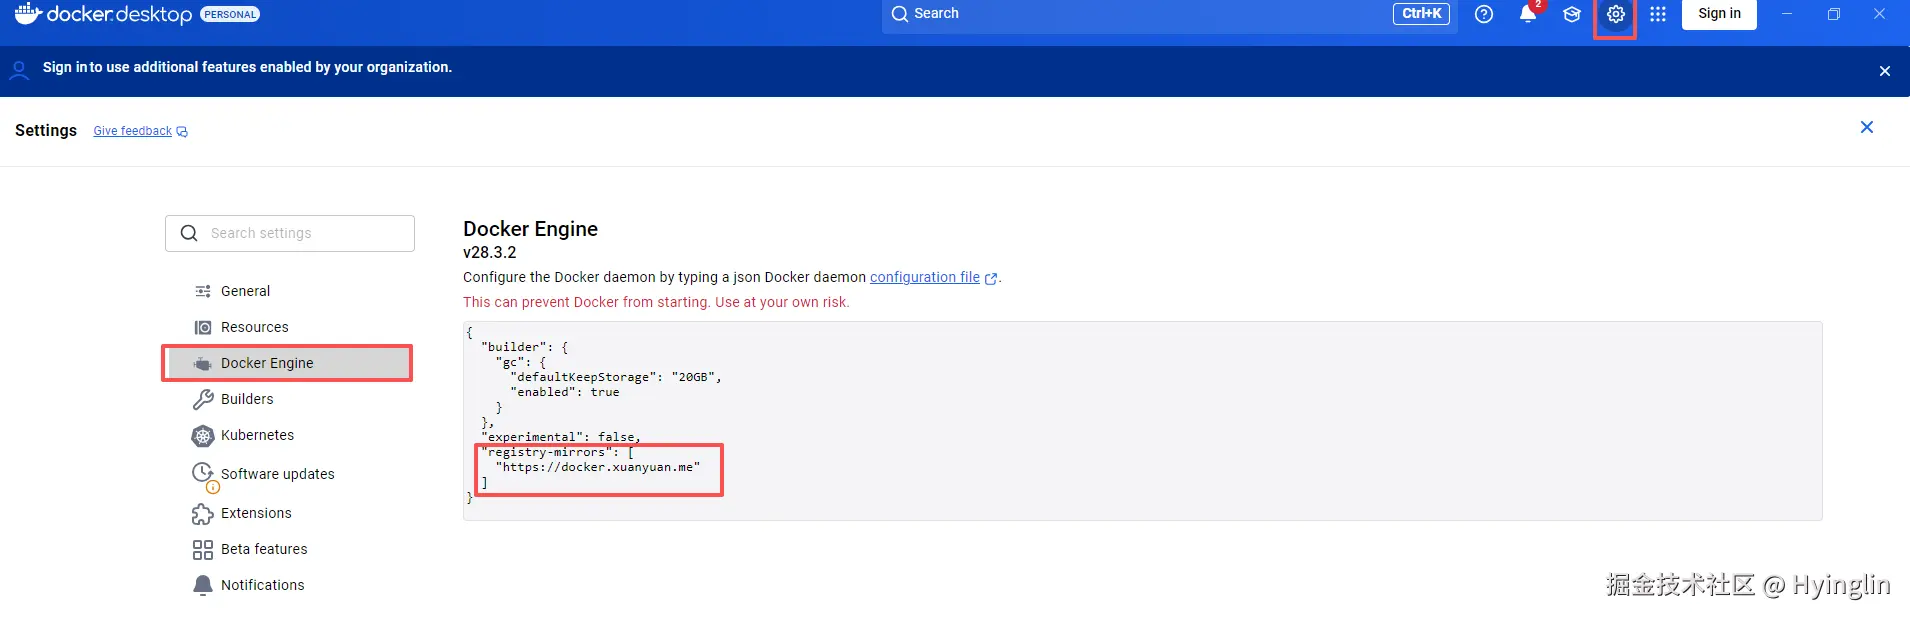This screenshot has height=619, width=1910.
Task: Open Beta features settings section
Action: coord(290,549)
